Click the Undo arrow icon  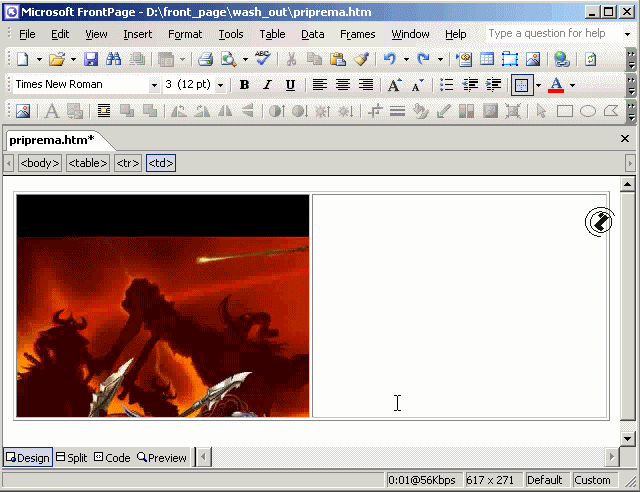[x=389, y=60]
